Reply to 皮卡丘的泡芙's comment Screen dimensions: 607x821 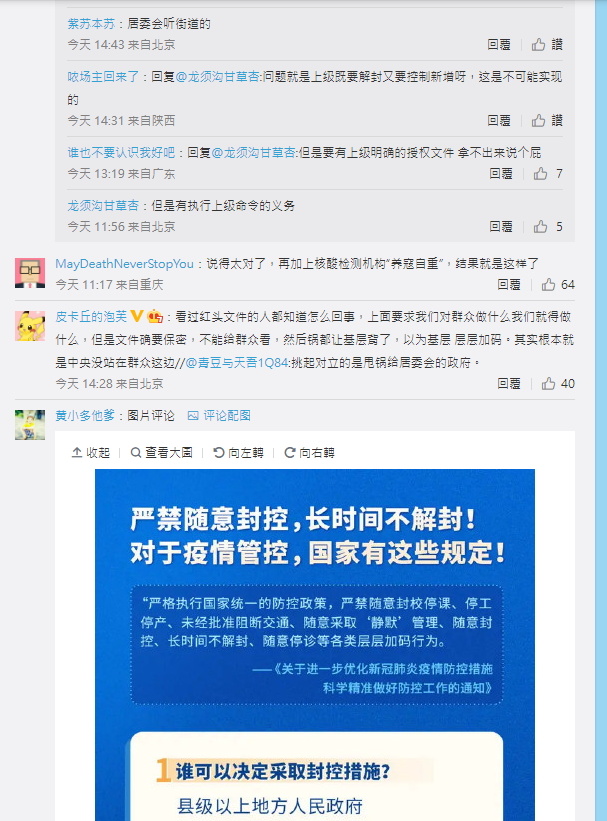(x=509, y=383)
